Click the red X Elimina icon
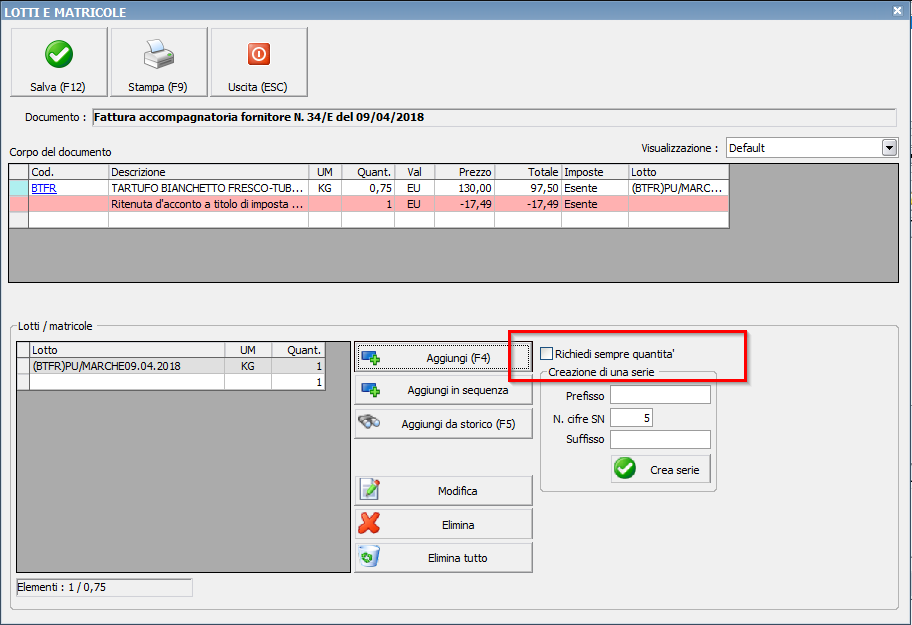The image size is (912, 625). point(369,523)
